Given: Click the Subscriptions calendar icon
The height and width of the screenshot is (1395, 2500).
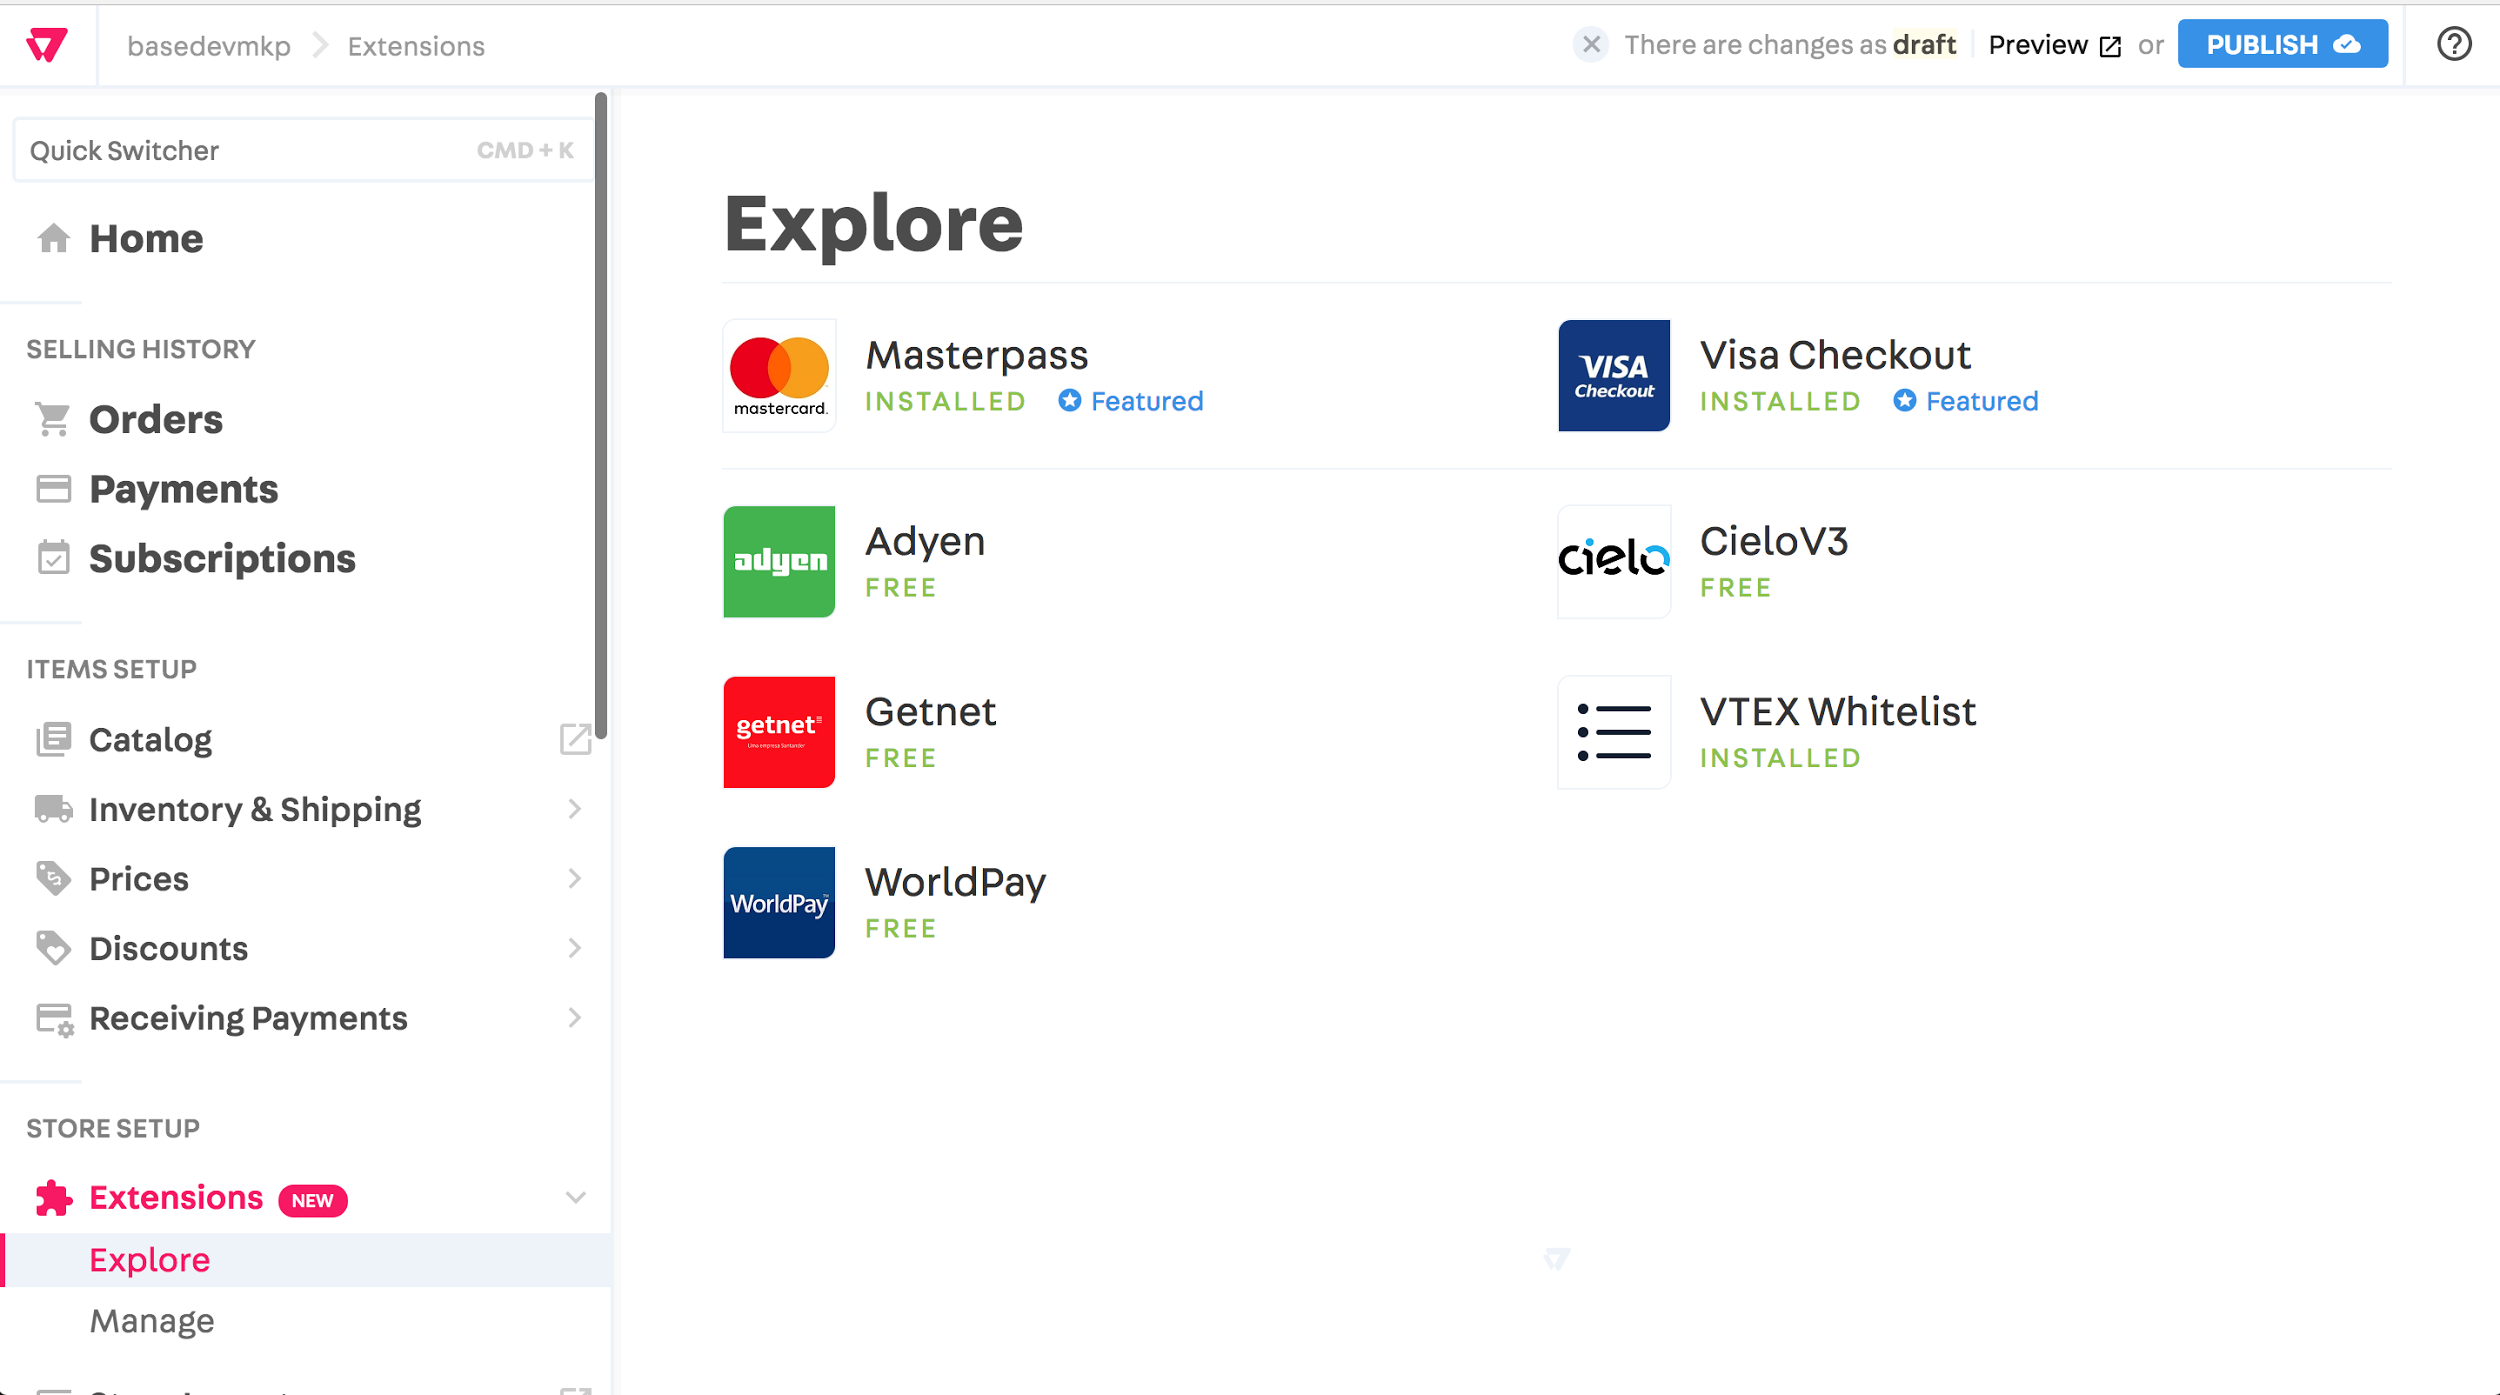Looking at the screenshot, I should click(53, 558).
